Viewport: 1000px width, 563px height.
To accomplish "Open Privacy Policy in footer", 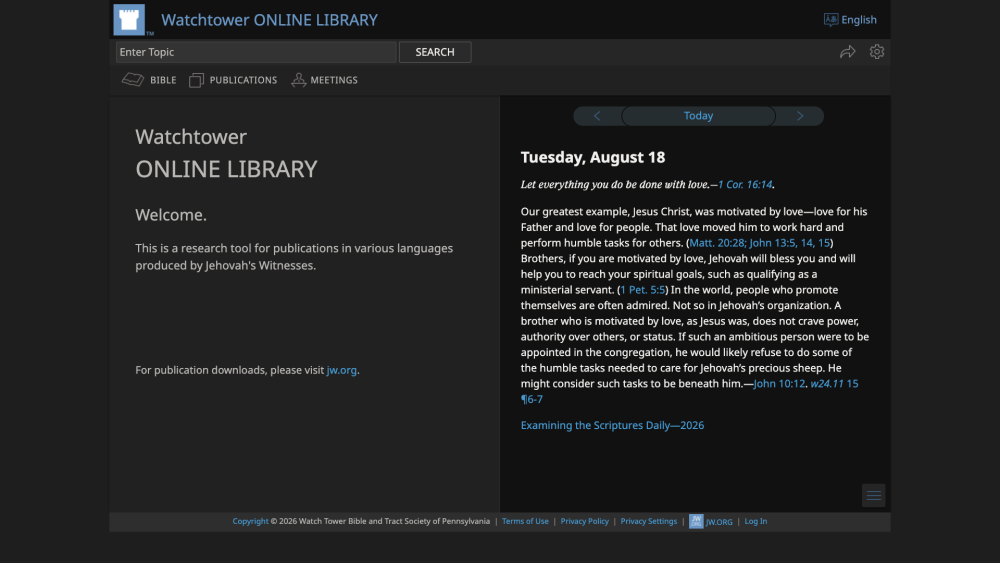I will pyautogui.click(x=584, y=521).
